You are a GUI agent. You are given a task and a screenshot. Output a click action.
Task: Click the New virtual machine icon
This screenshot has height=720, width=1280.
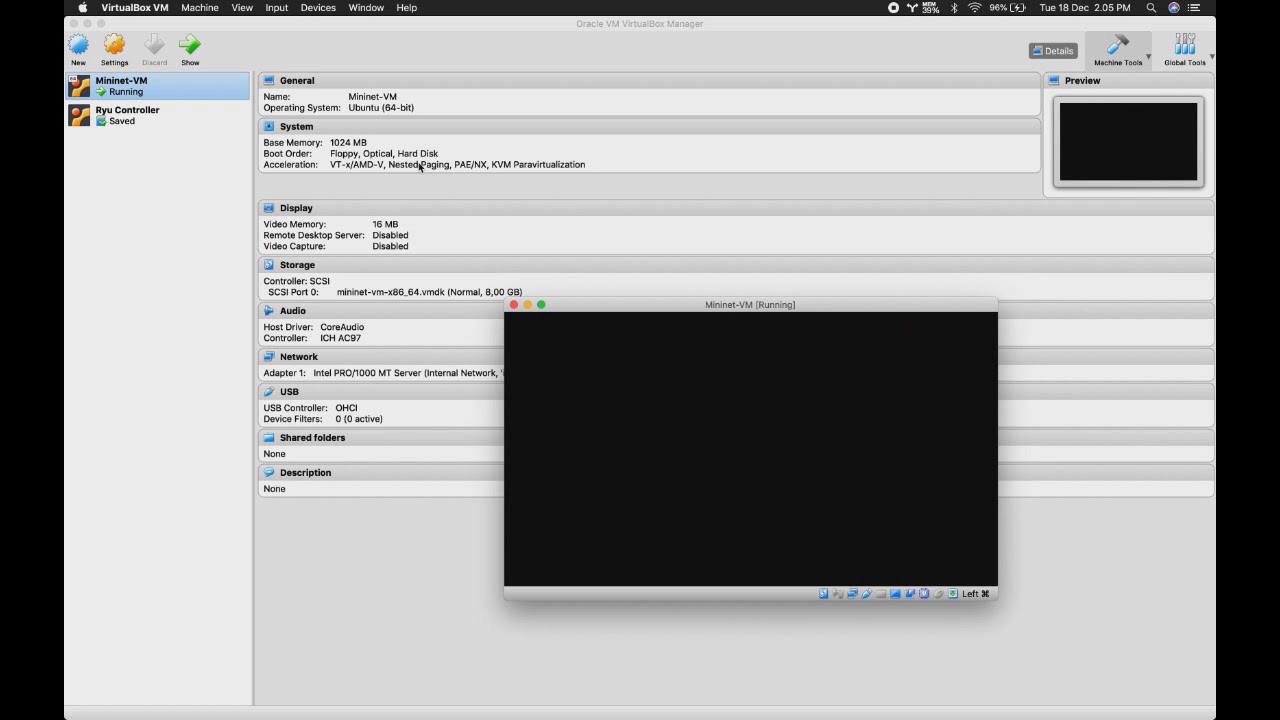[x=78, y=44]
